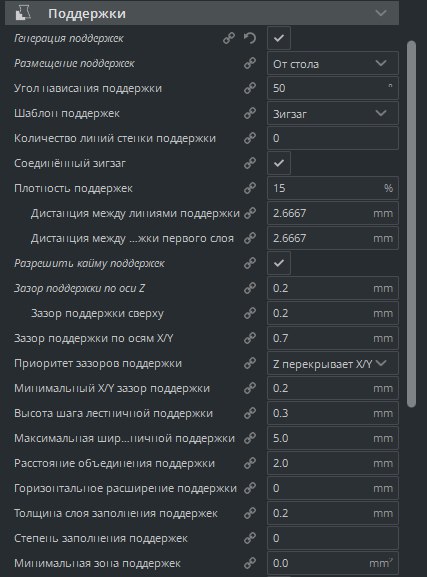Open Приоритет зазоров поддержки dropdown
427x577 pixels.
click(333, 364)
